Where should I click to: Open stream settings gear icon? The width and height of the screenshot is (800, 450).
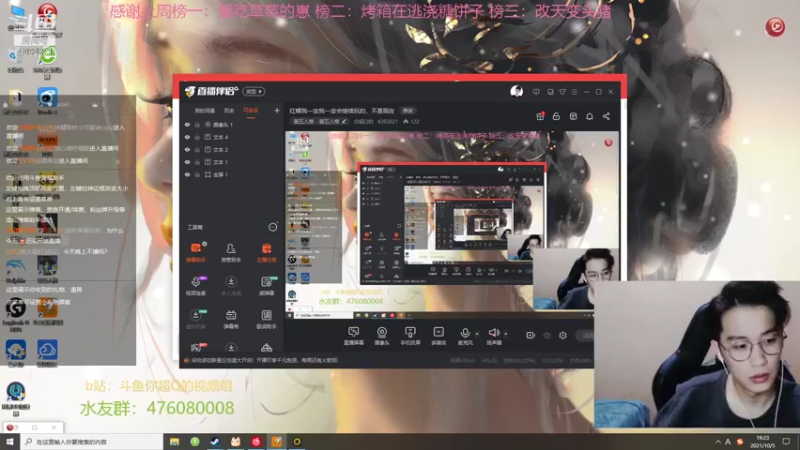563,335
